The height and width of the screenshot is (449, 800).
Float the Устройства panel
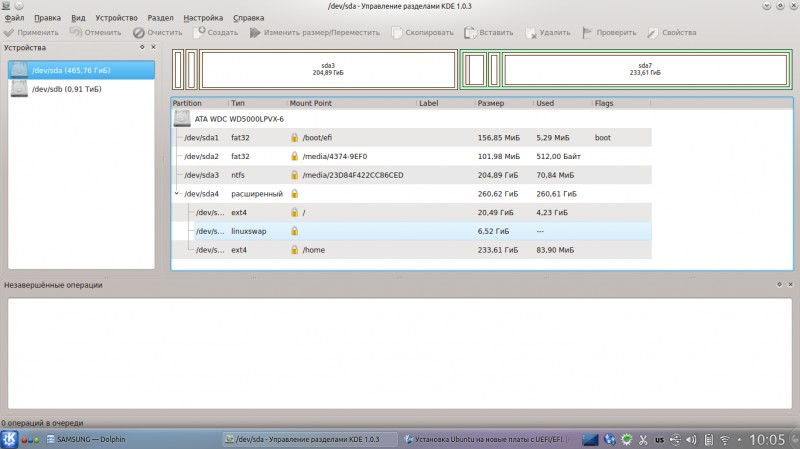[142, 47]
